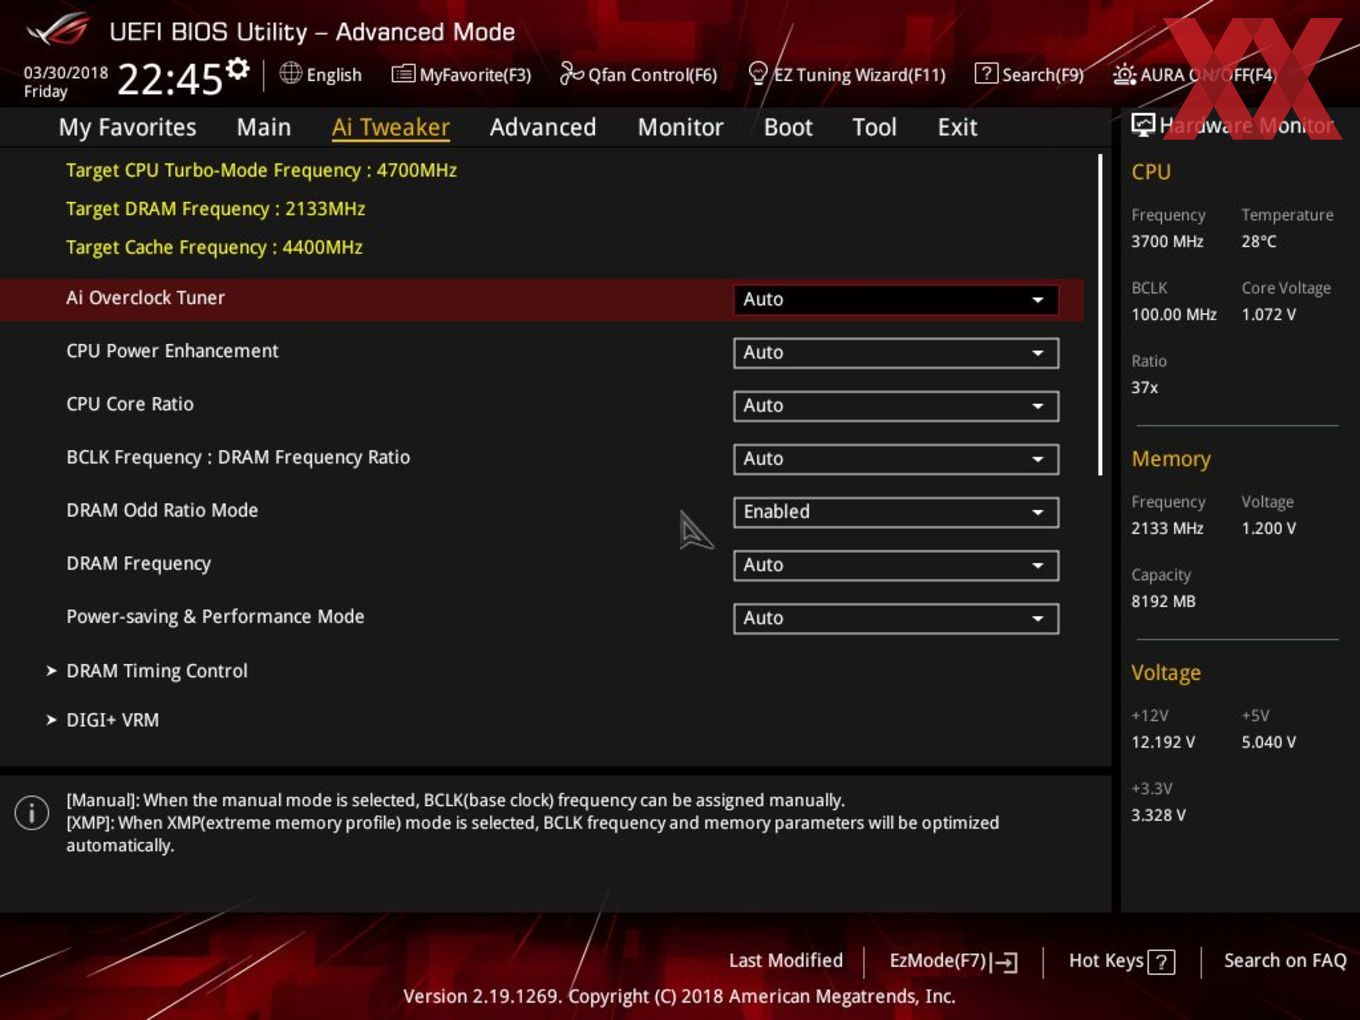The image size is (1360, 1020).
Task: Open Search(F9)
Action: pyautogui.click(x=1043, y=75)
